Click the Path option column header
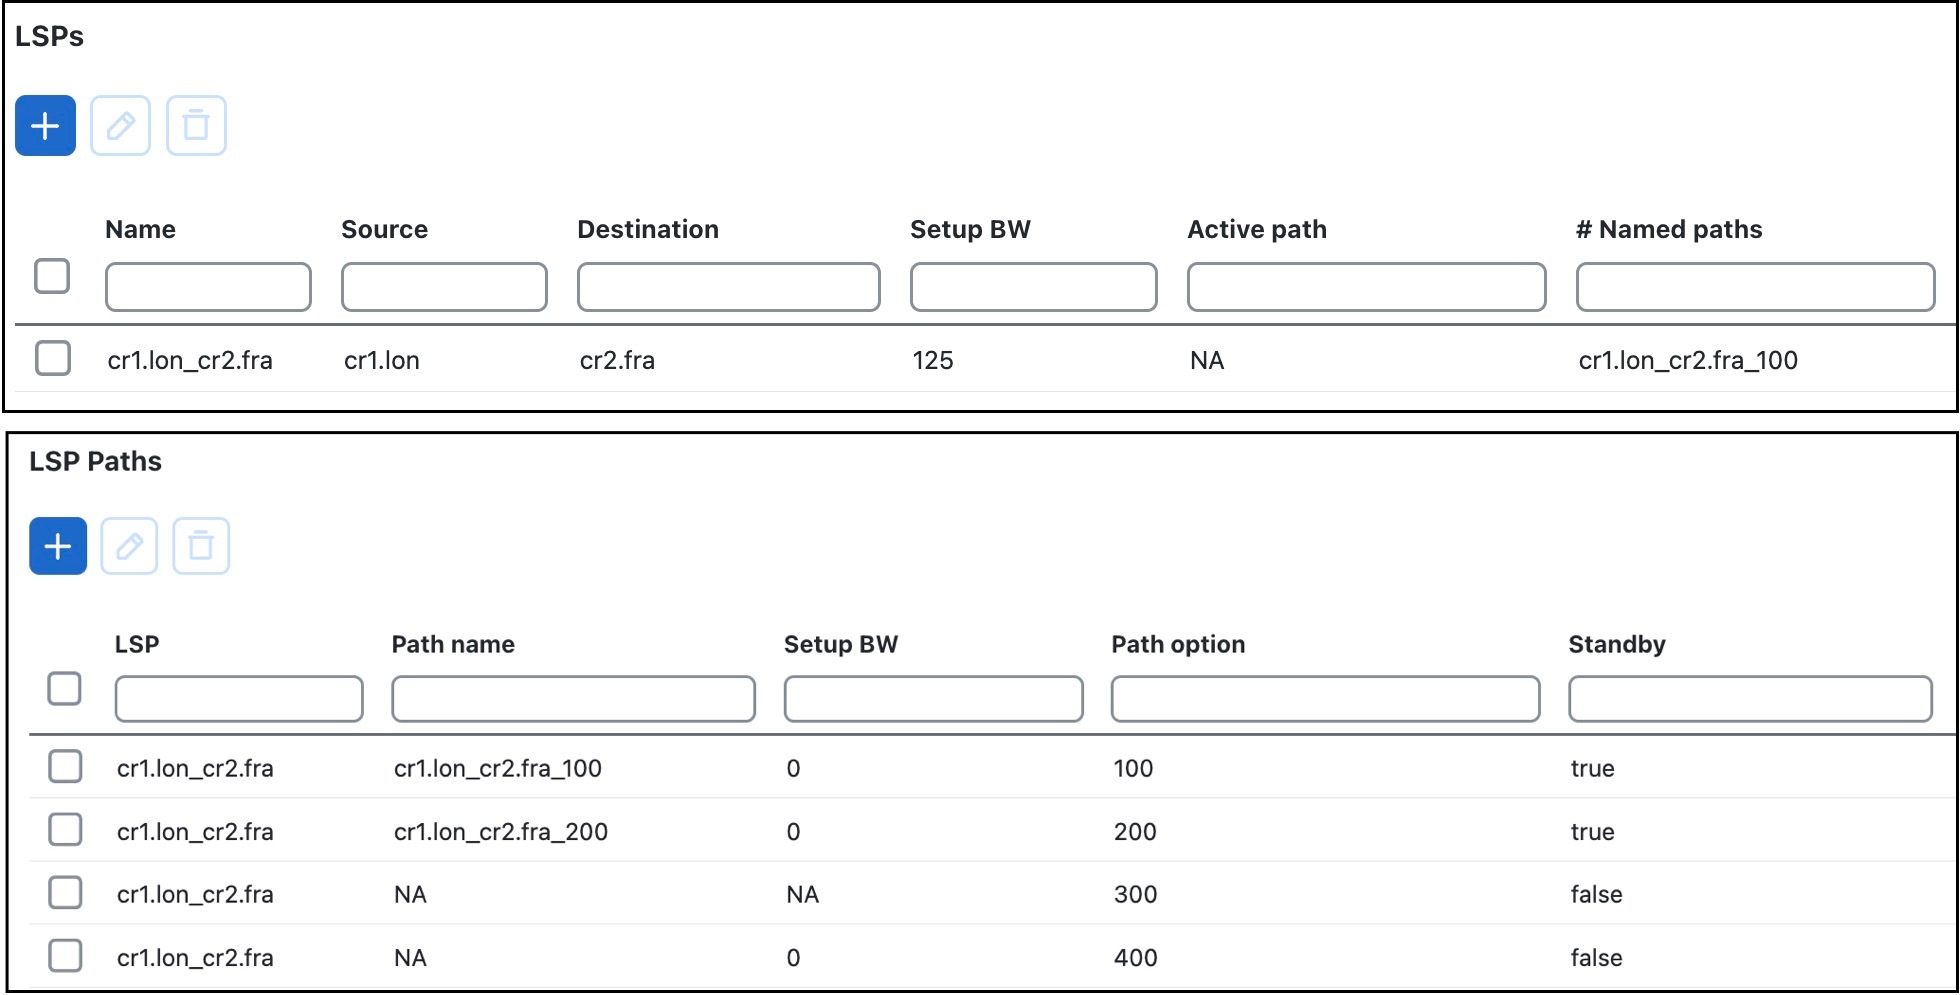 coord(1177,644)
